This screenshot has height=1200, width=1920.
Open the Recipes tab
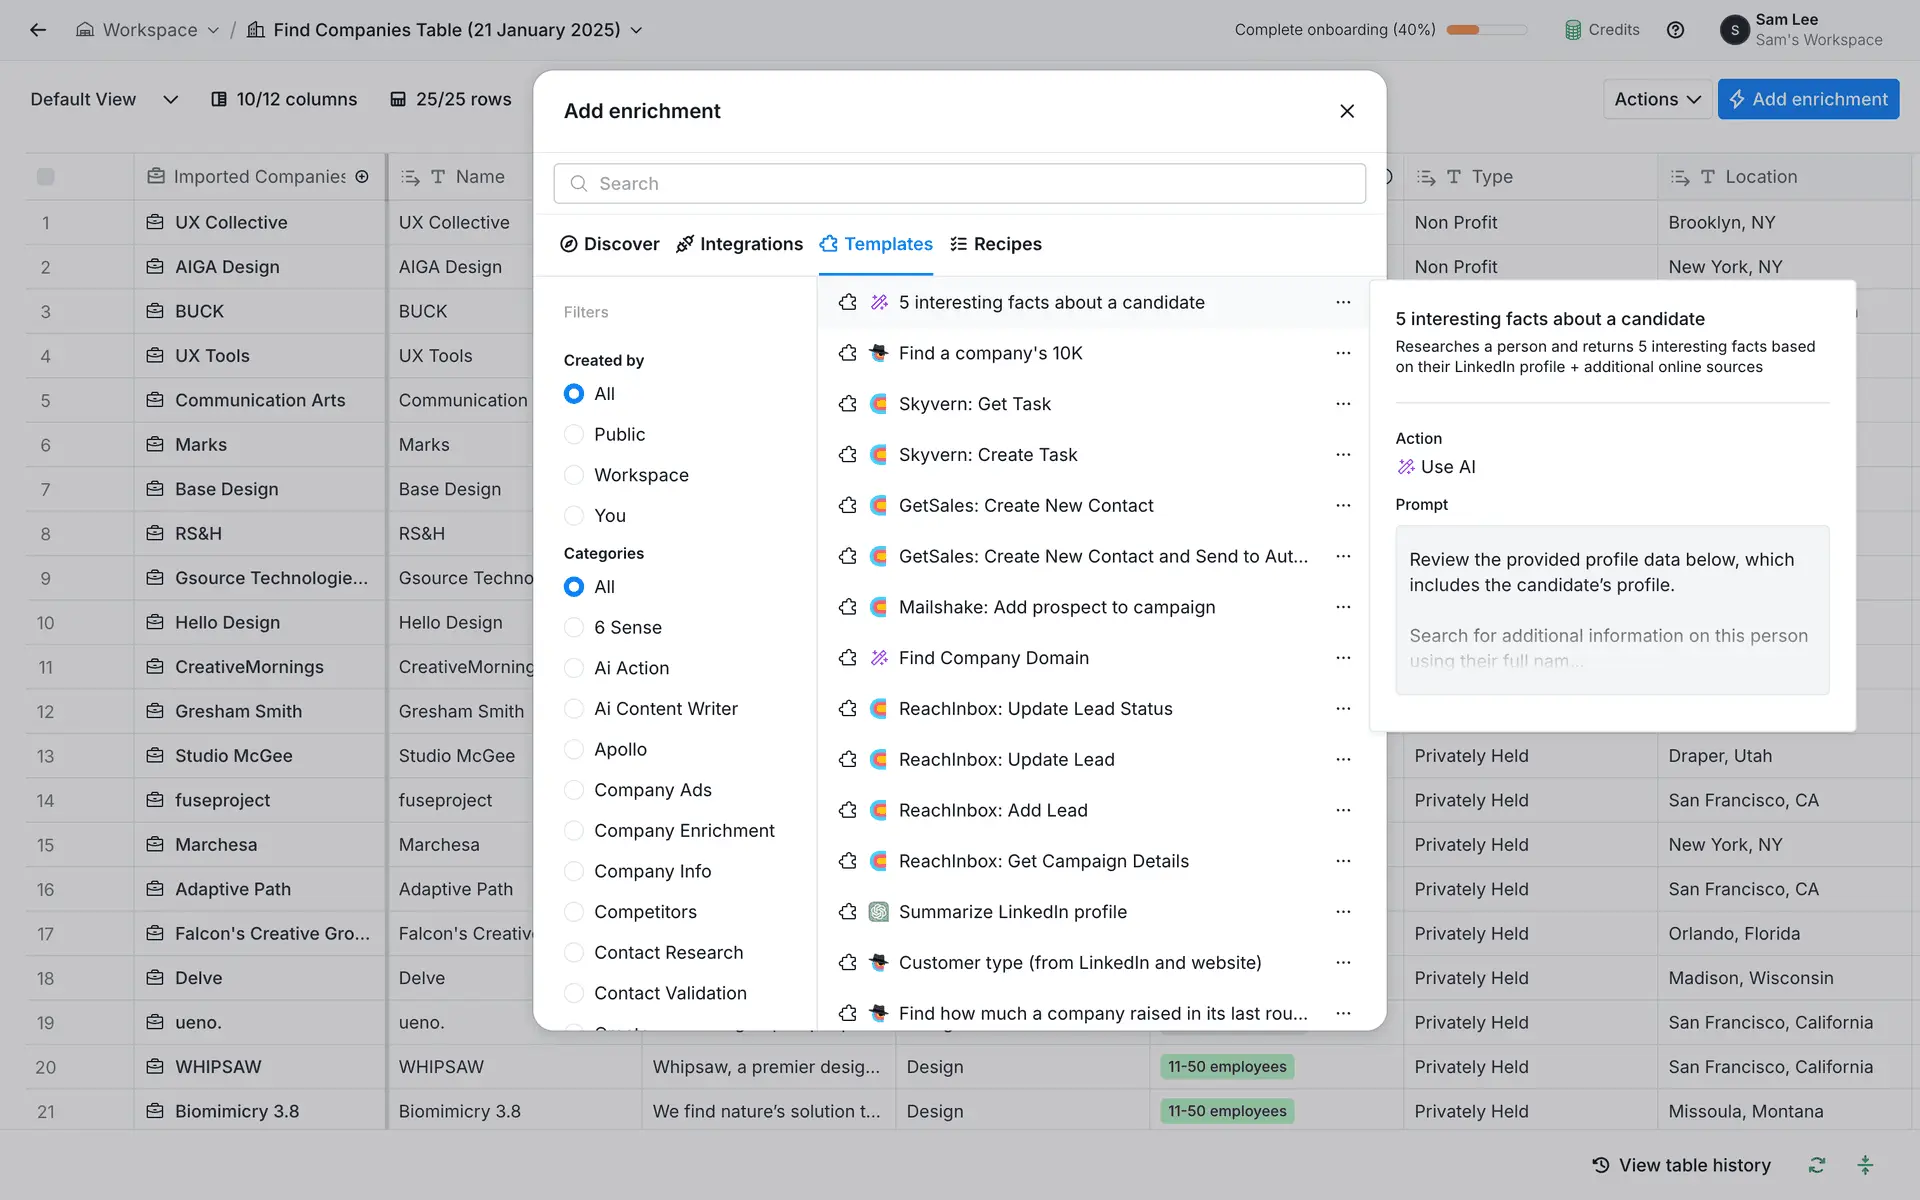pos(996,244)
